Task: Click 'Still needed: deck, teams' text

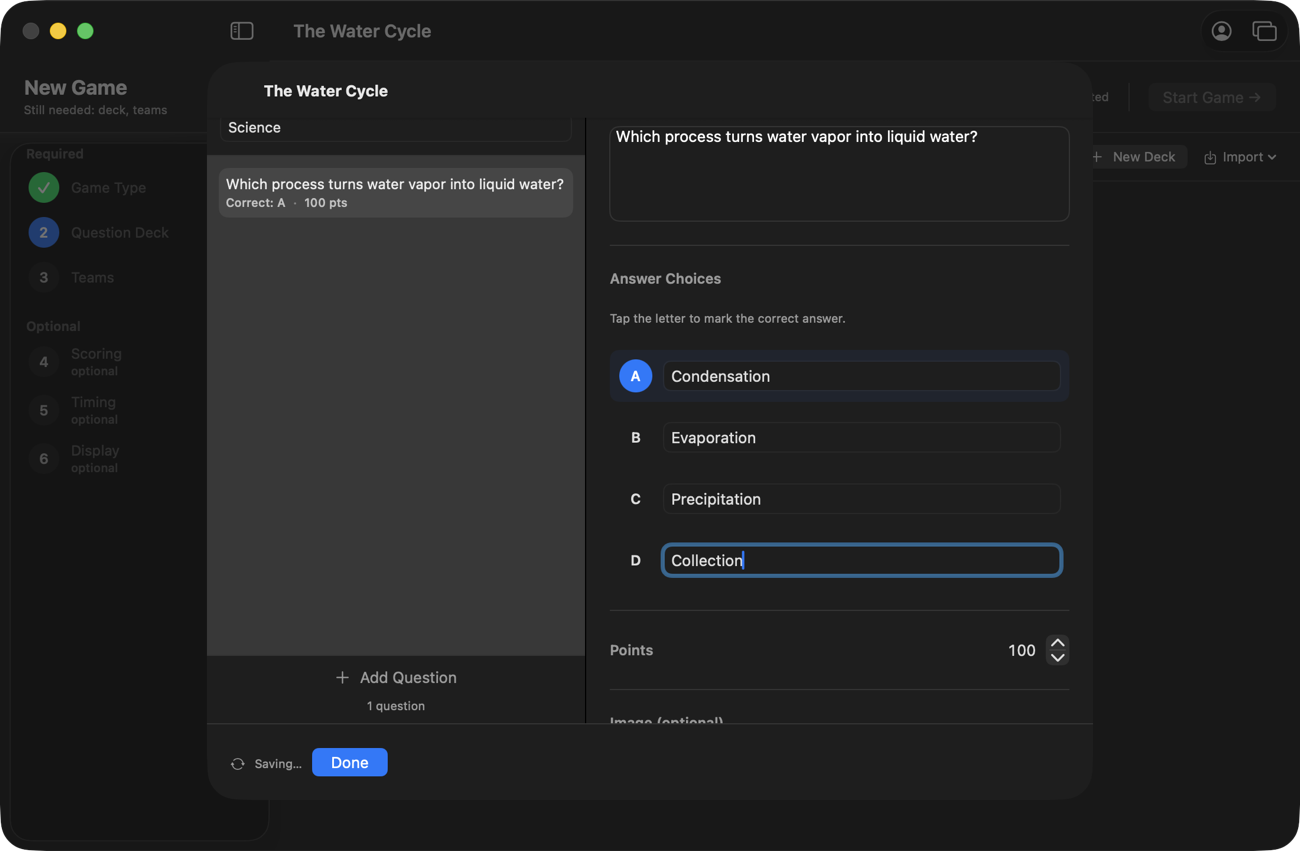Action: (x=96, y=111)
